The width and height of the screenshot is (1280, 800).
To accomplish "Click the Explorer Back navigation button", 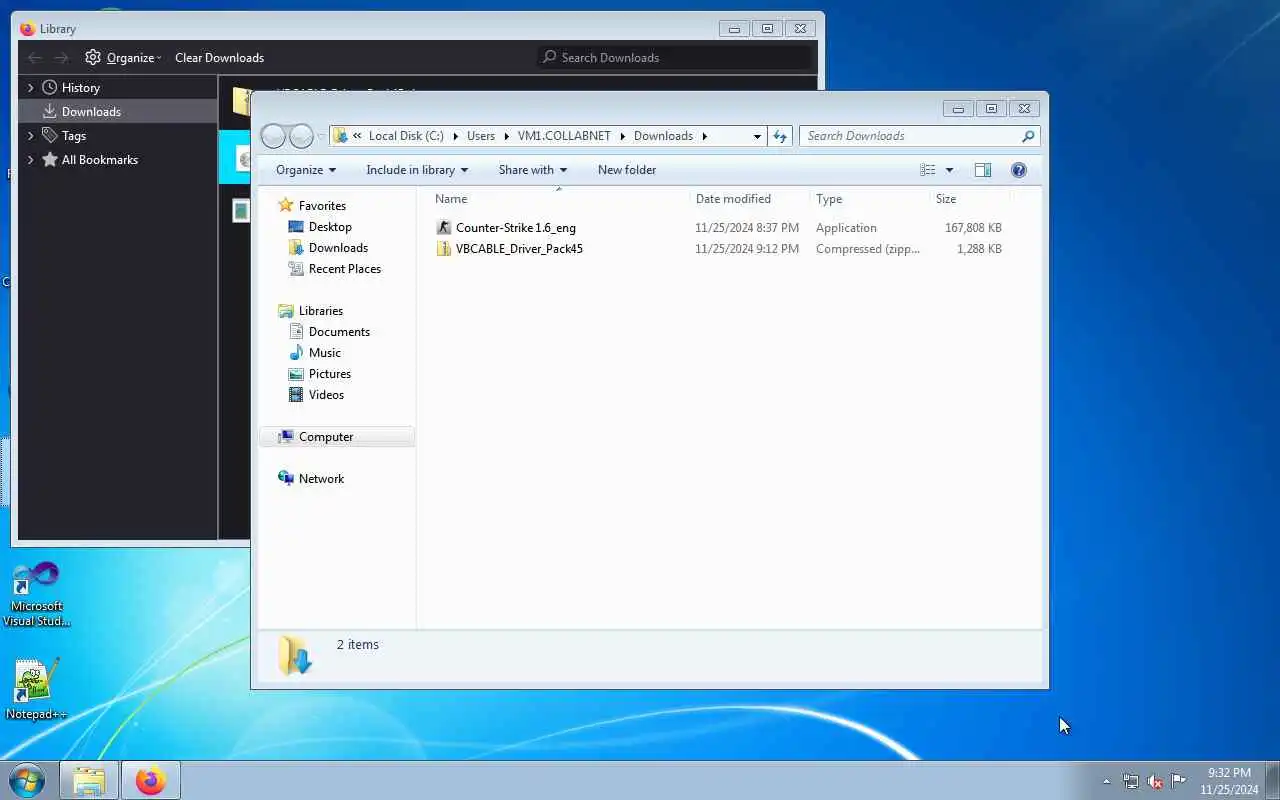I will tap(273, 136).
